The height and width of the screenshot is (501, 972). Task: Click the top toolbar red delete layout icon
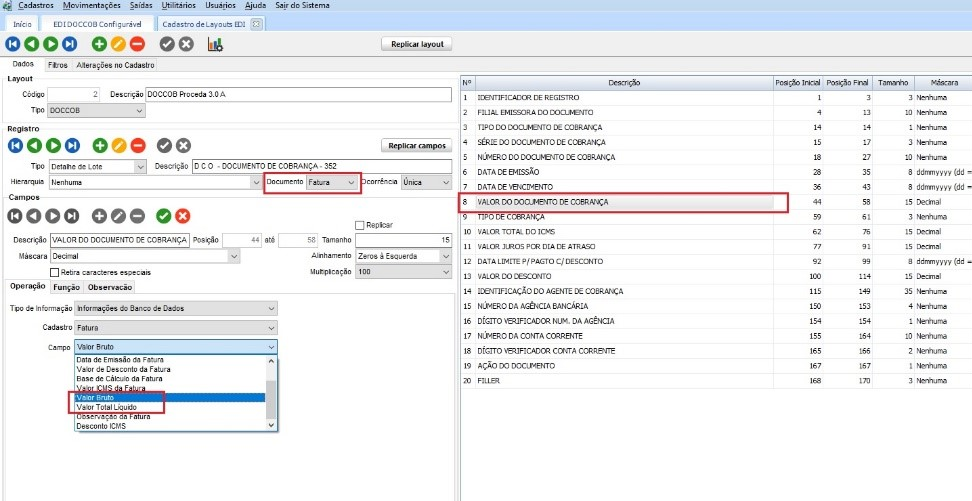tap(137, 44)
